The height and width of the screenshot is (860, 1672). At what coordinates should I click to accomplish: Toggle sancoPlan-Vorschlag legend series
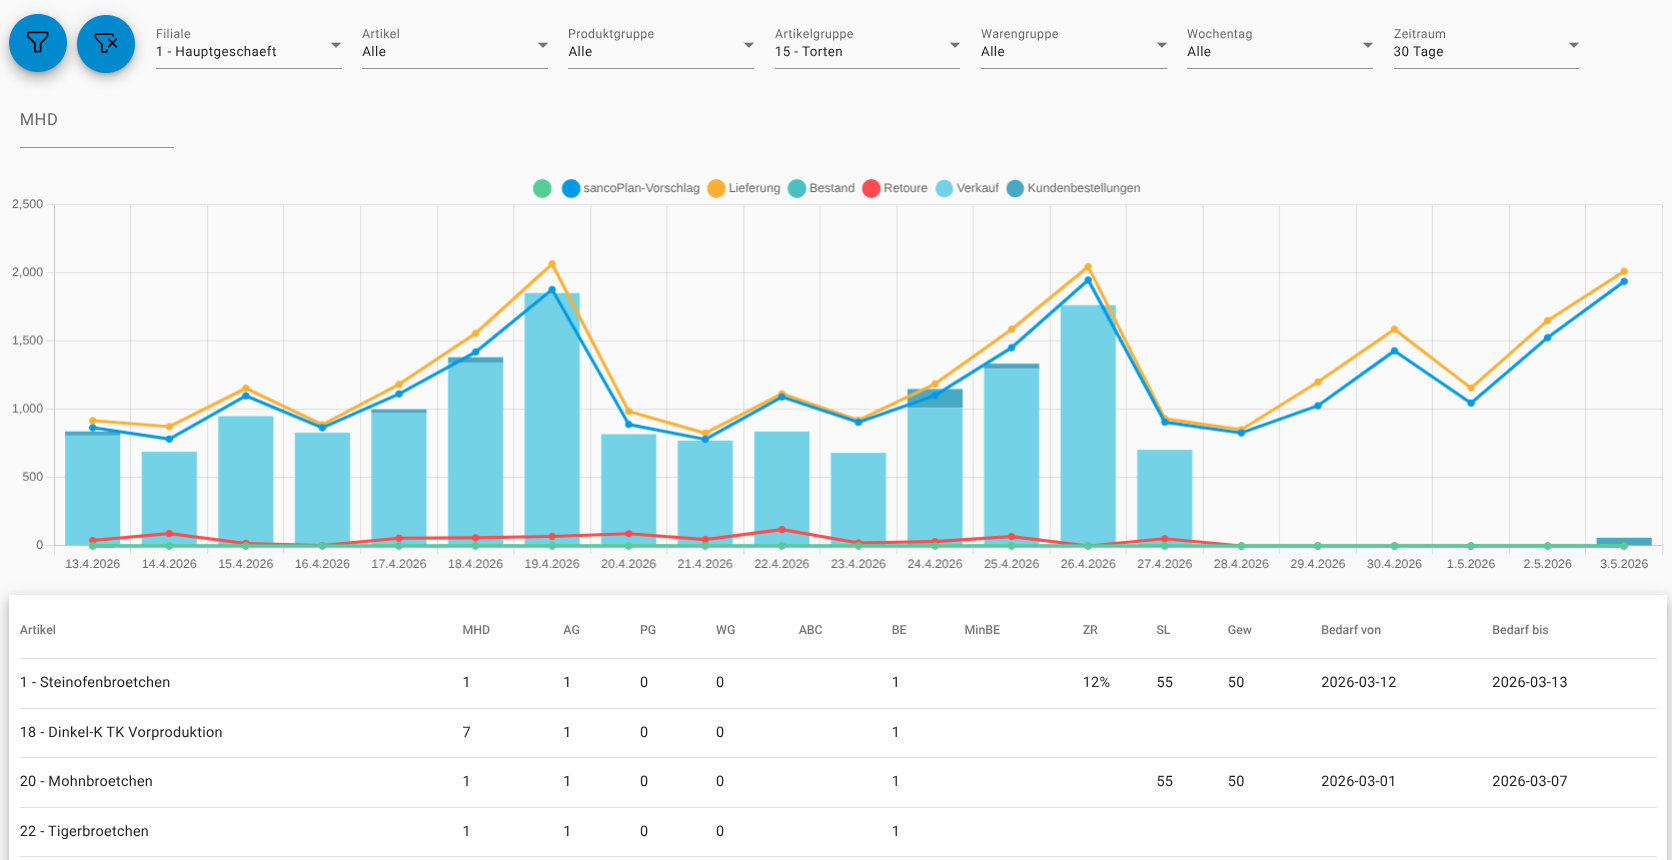tap(631, 188)
